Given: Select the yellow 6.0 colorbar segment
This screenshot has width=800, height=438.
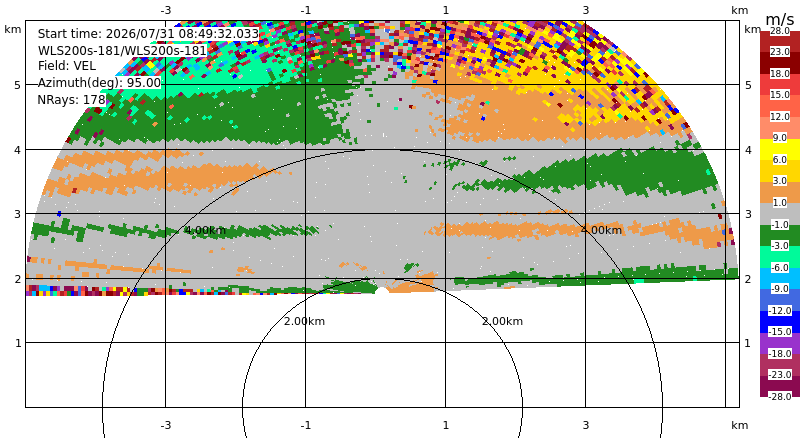Looking at the screenshot, I should (x=780, y=149).
